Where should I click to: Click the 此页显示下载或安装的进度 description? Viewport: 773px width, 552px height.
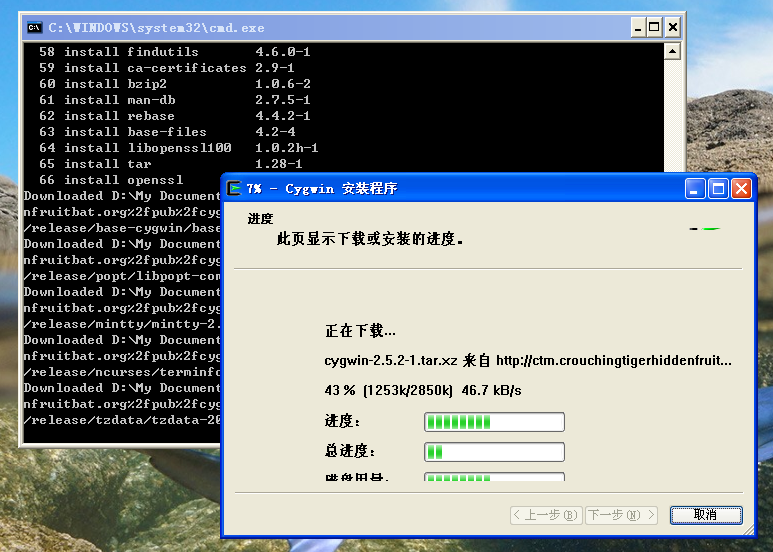pos(370,239)
